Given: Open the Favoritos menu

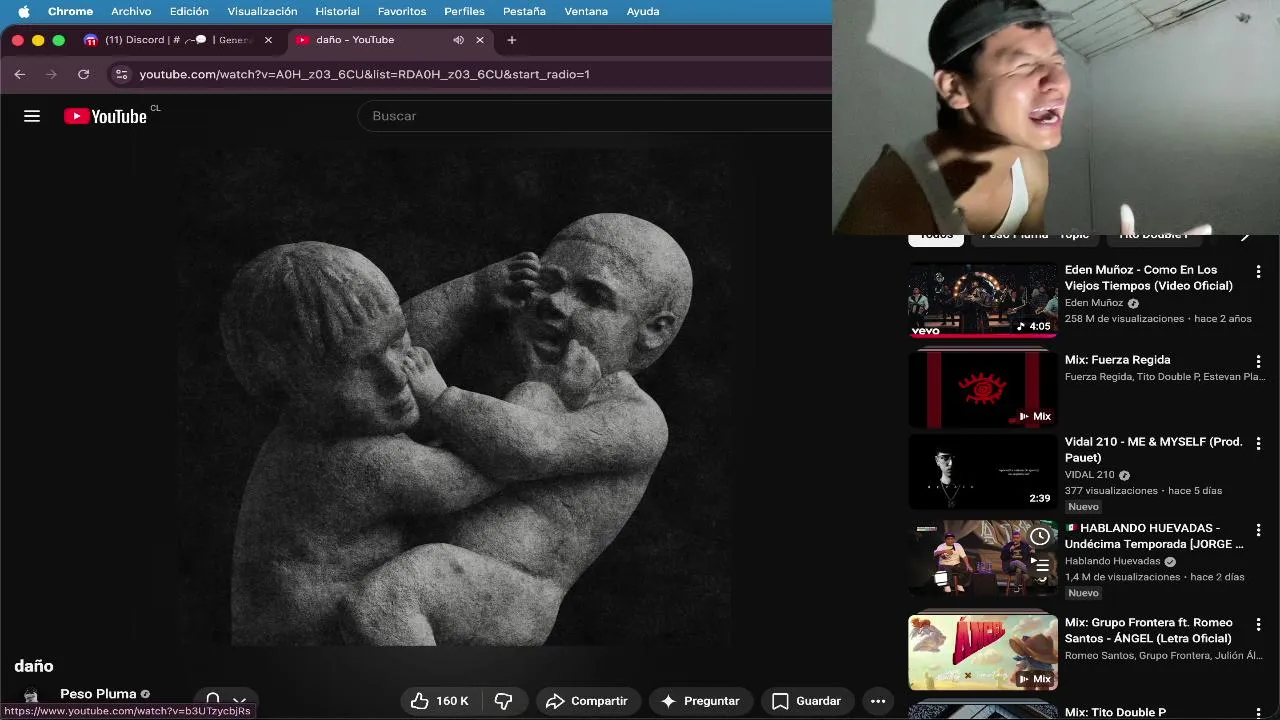Looking at the screenshot, I should (x=402, y=11).
